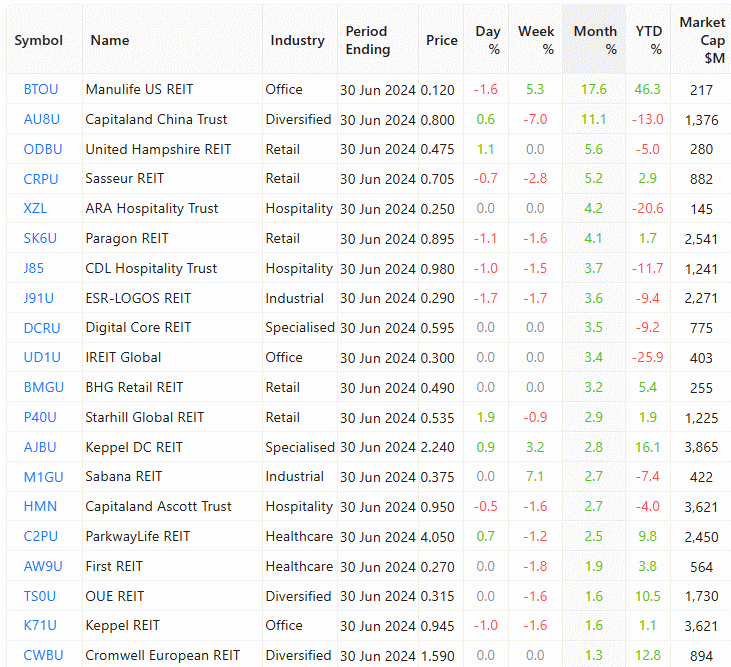This screenshot has height=667, width=731.
Task: Click the CWBU symbol link
Action: (42, 656)
